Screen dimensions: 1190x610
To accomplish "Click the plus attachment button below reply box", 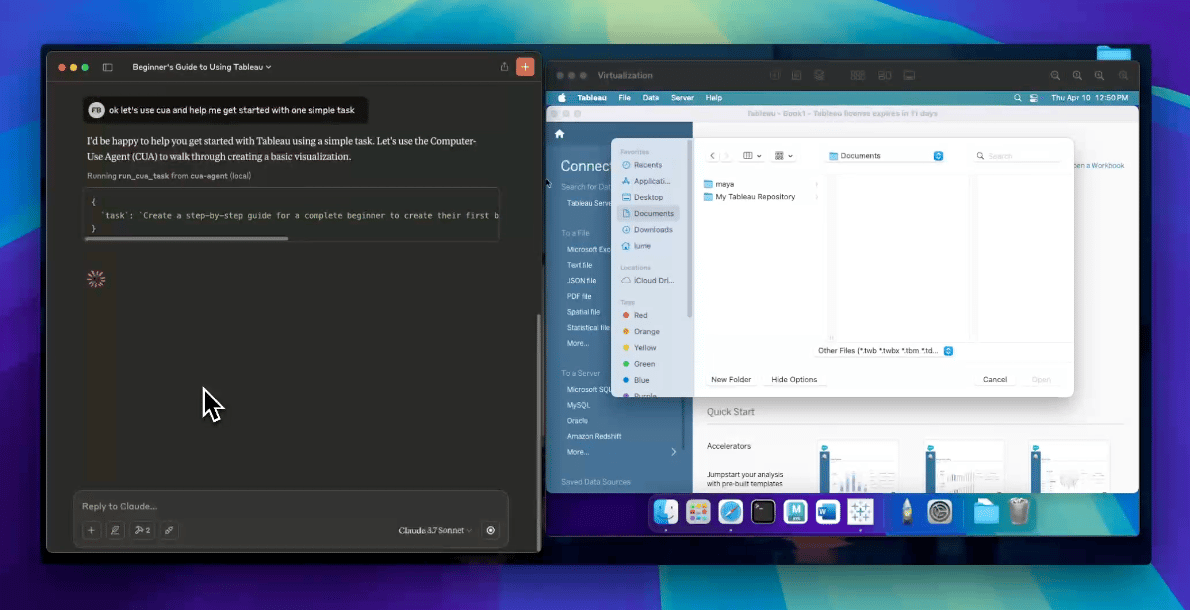I will 91,530.
